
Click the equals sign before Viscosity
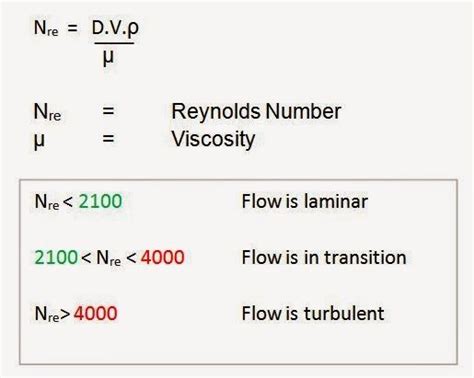(x=108, y=138)
